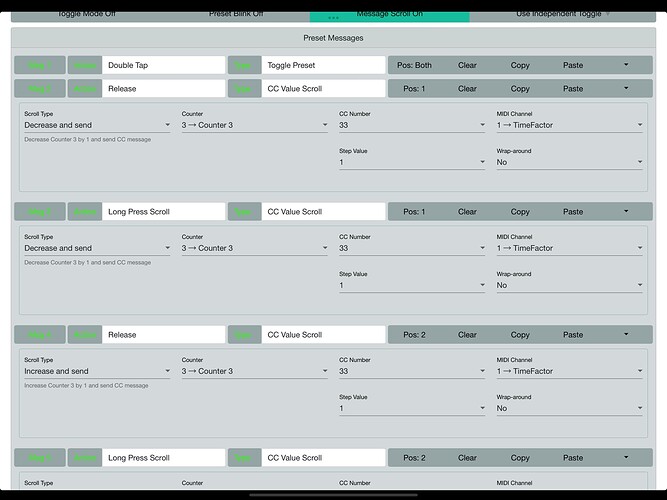Clear the Msg 4 Release message
Image resolution: width=667 pixels, height=500 pixels.
[467, 334]
